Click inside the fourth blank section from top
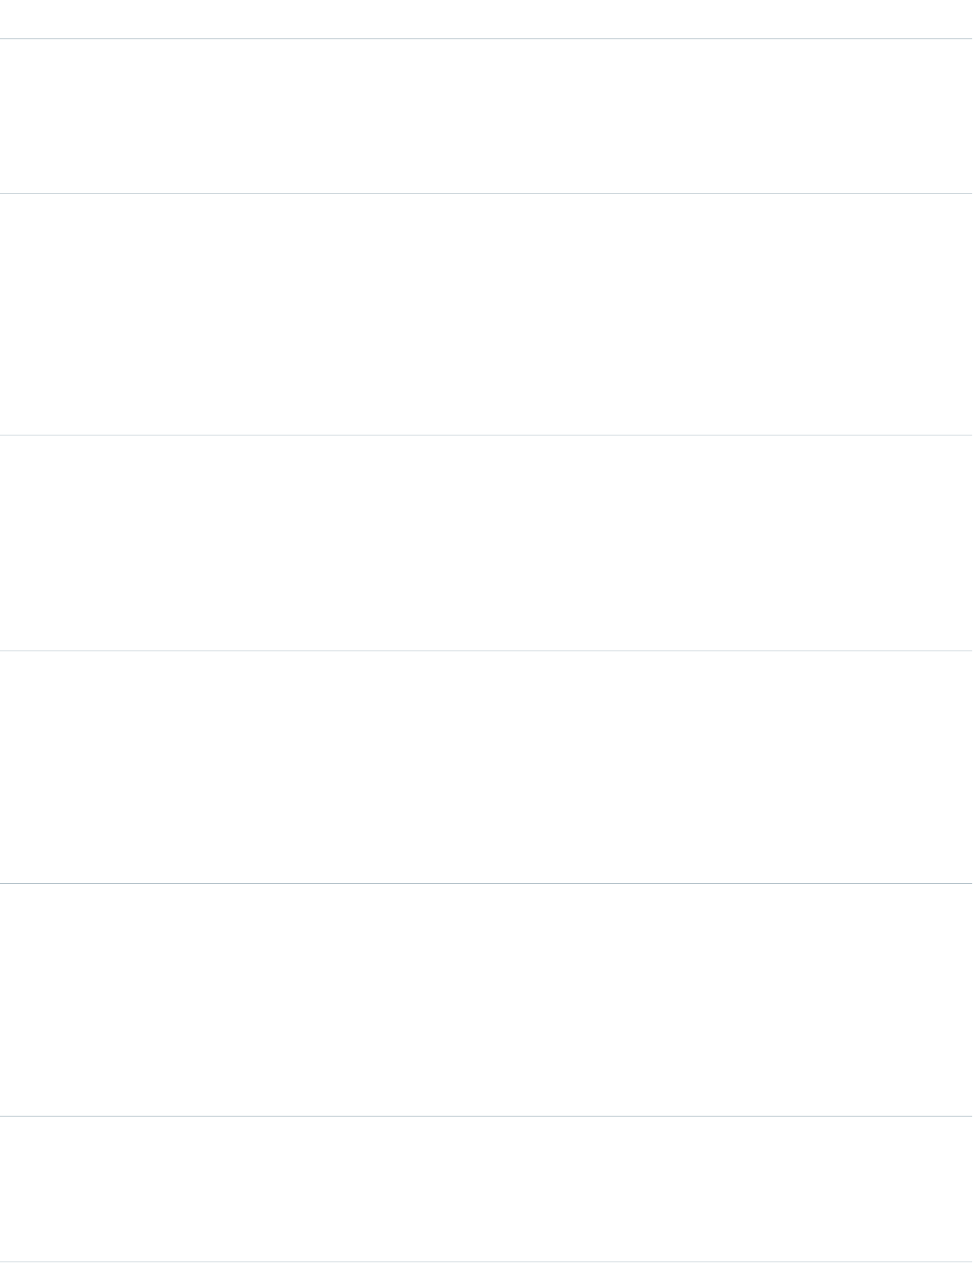The height and width of the screenshot is (1263, 973). [x=486, y=767]
